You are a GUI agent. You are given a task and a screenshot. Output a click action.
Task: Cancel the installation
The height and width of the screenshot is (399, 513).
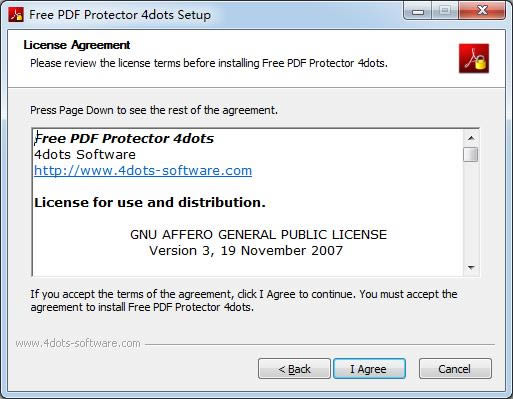[x=455, y=369]
